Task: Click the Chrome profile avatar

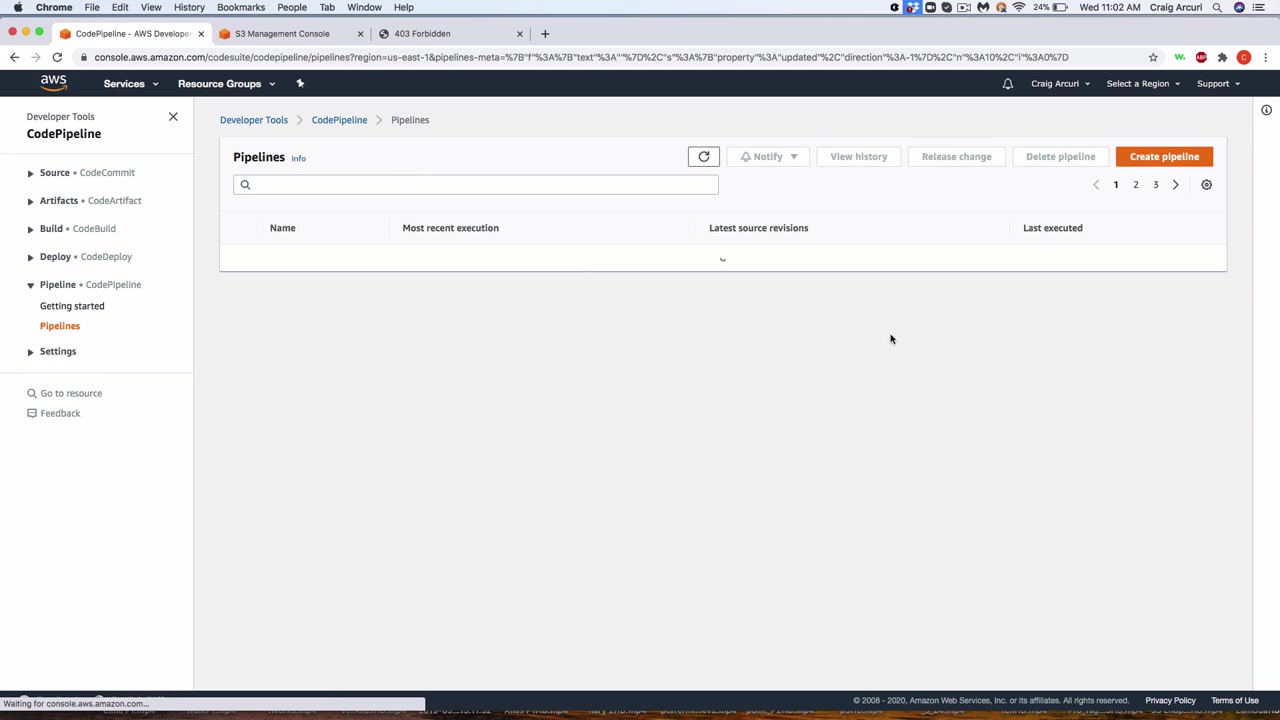Action: click(1244, 57)
